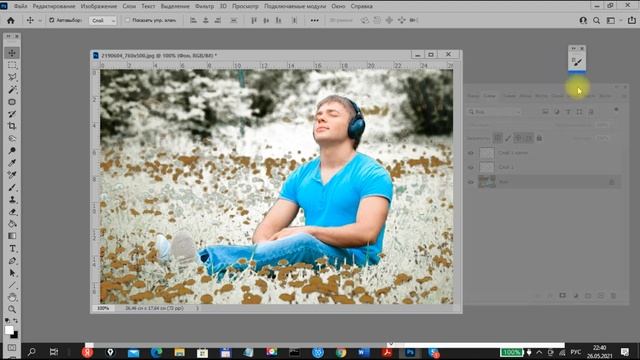Open the workspace switcher icon
The height and width of the screenshot is (360, 640).
(611, 20)
